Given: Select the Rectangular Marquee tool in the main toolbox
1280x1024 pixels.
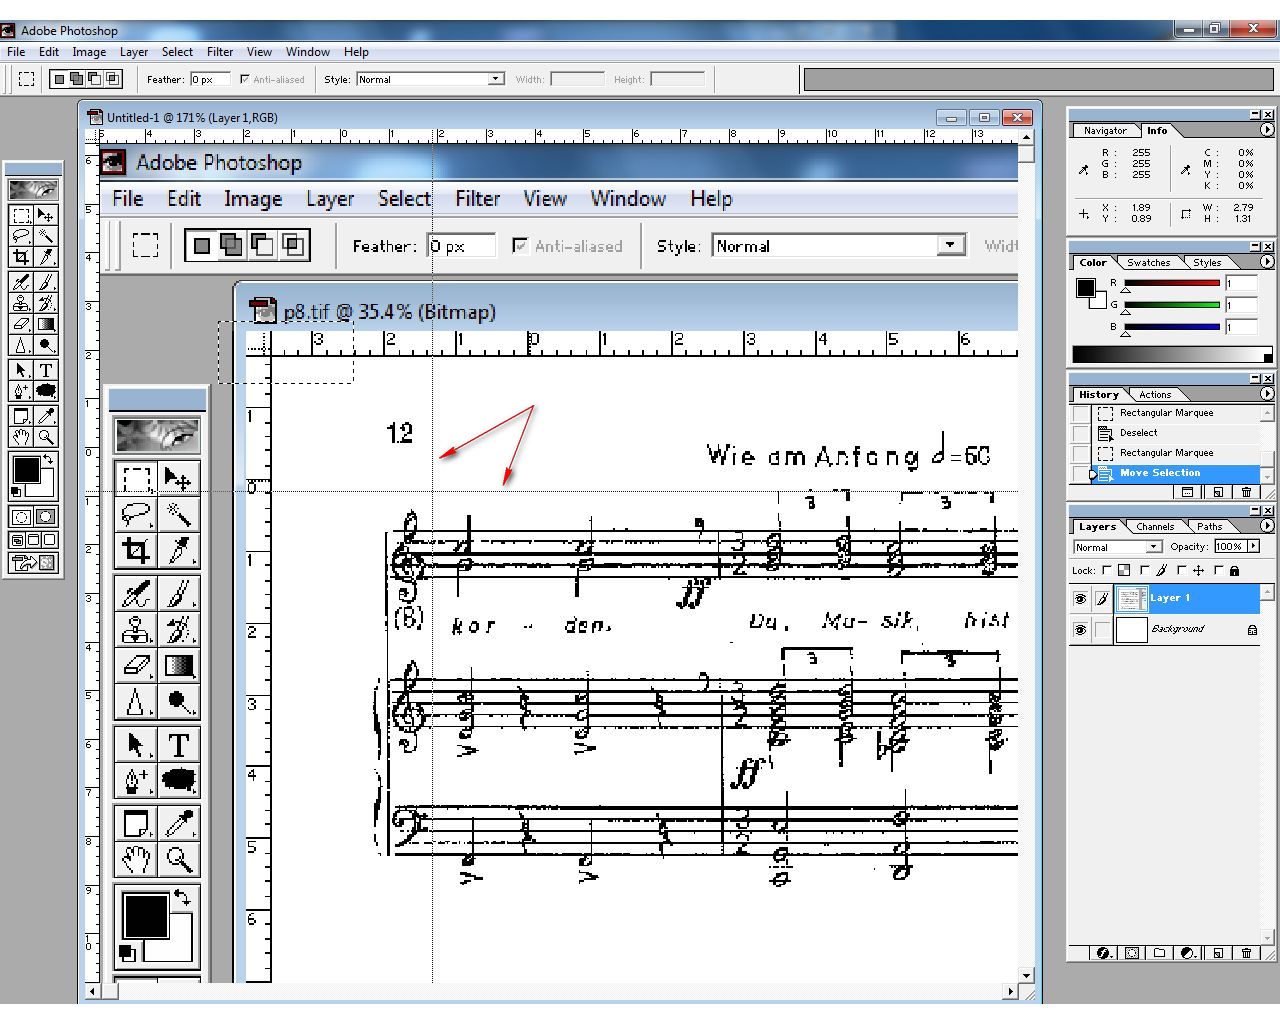Looking at the screenshot, I should click(21, 215).
